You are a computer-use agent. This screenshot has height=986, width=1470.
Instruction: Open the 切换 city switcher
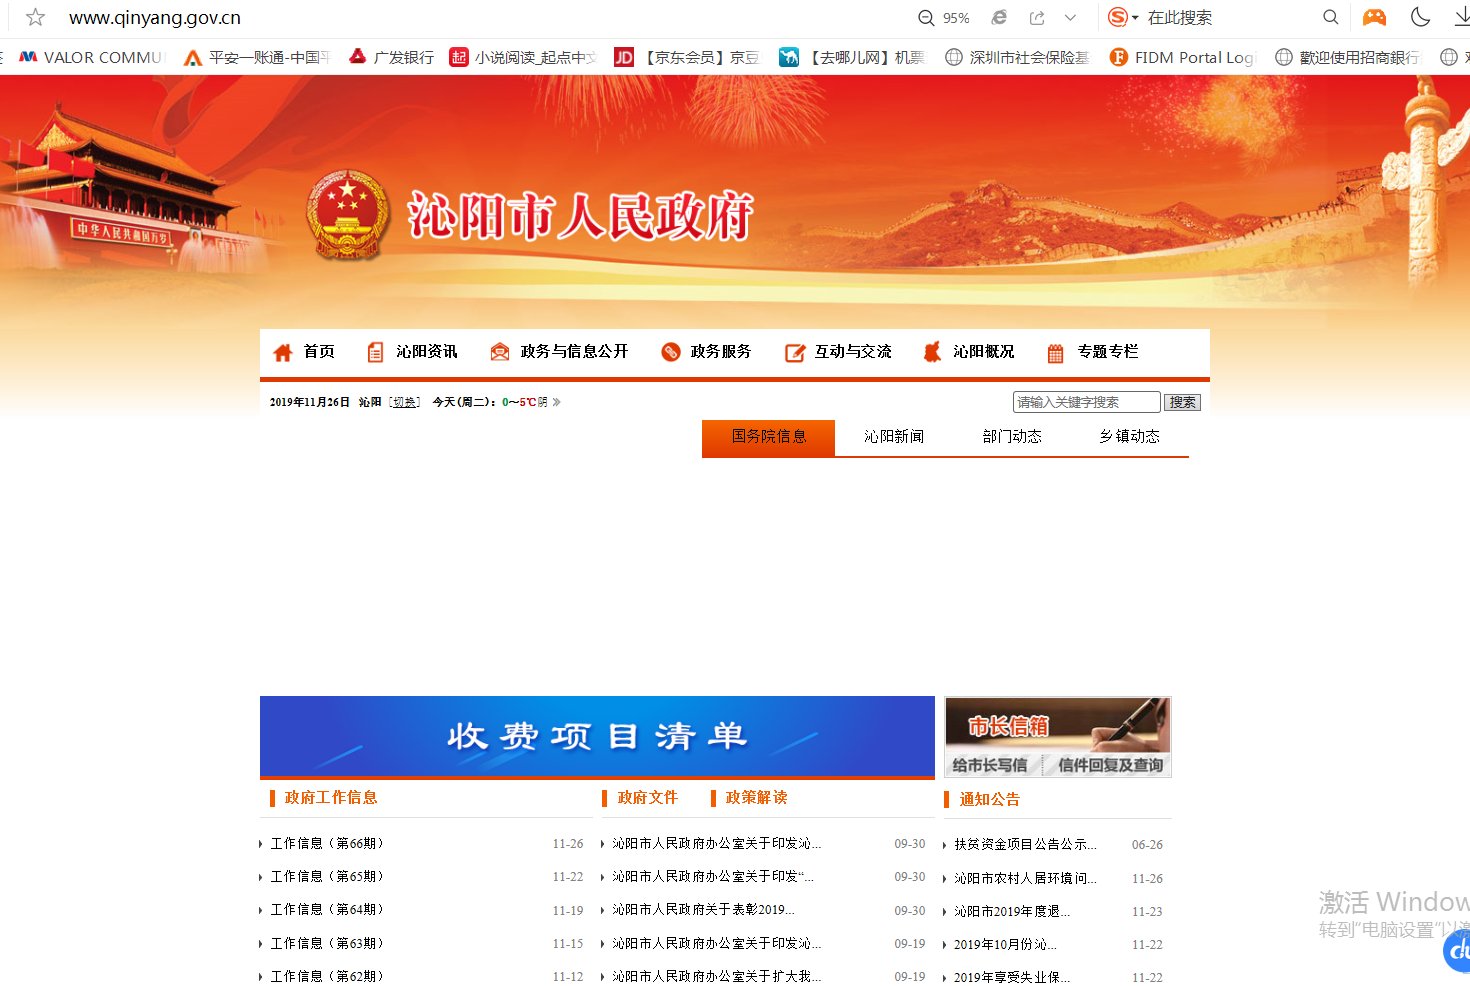[404, 401]
